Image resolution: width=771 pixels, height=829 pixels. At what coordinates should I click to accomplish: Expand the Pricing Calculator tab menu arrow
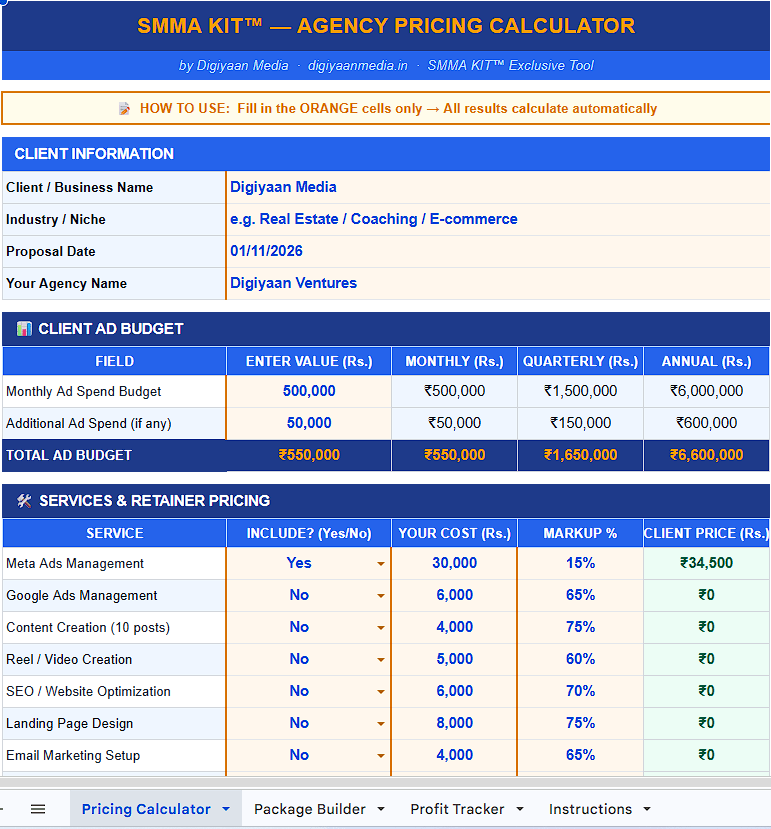coord(226,809)
